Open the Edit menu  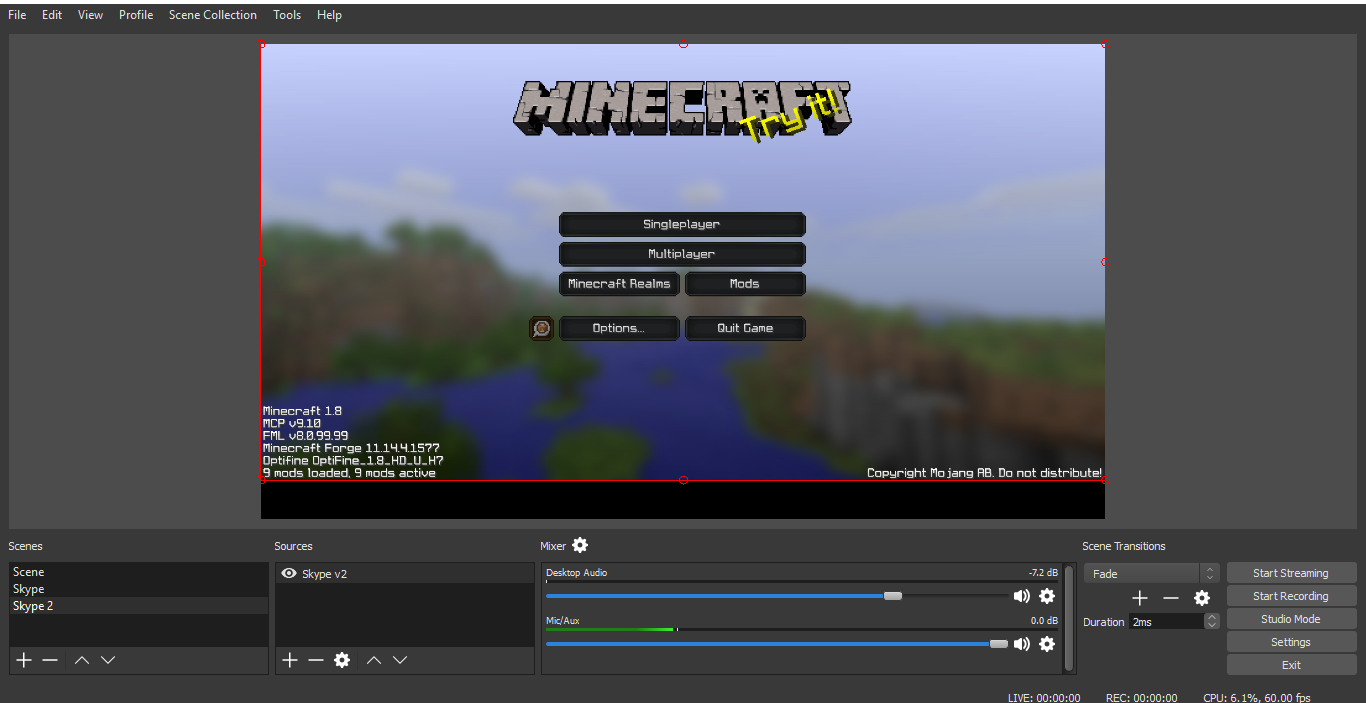(x=52, y=15)
